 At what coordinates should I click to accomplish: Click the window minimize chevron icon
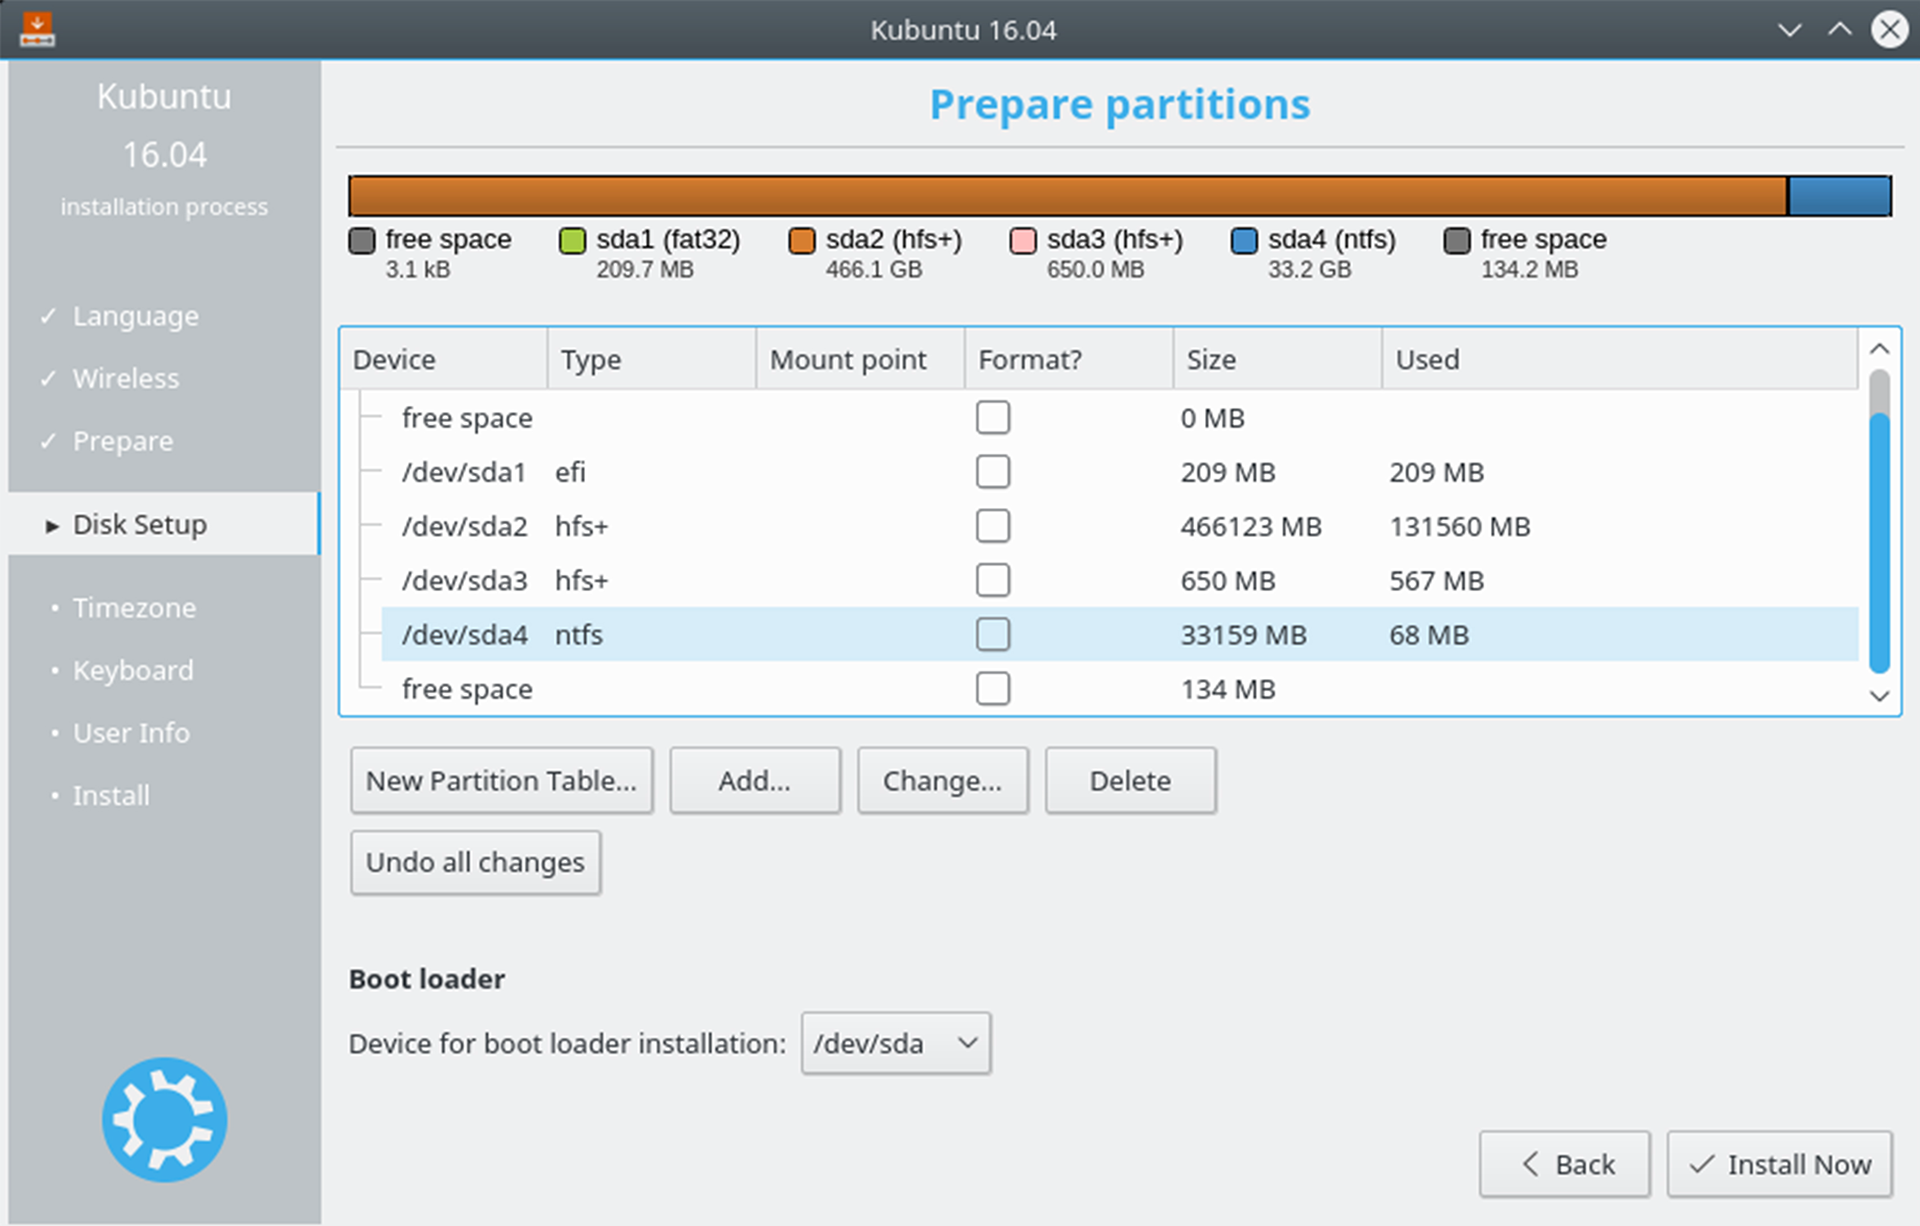pyautogui.click(x=1789, y=29)
